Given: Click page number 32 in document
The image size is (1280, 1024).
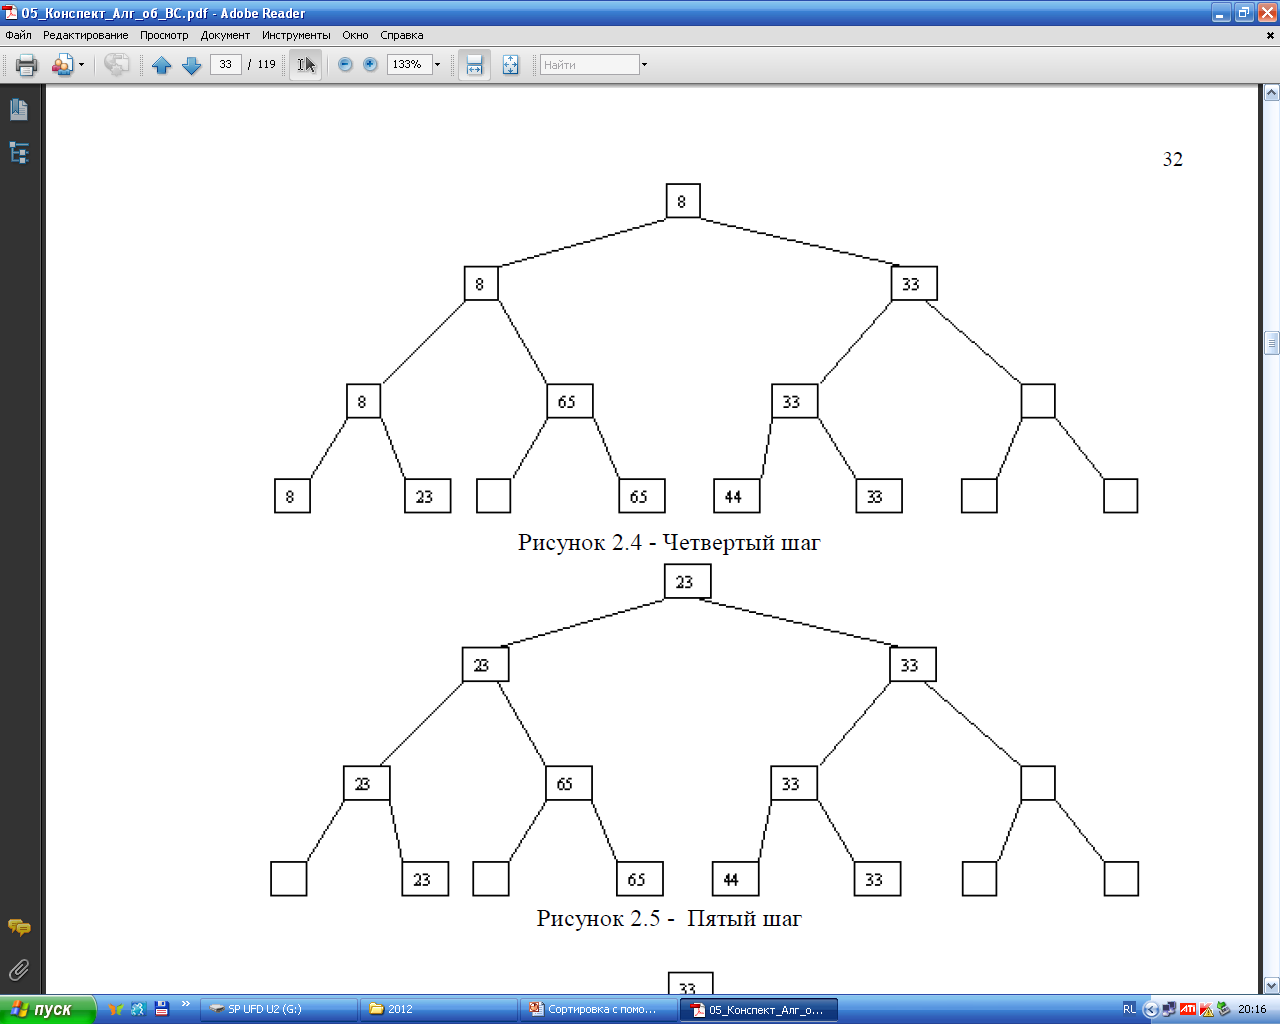Looking at the screenshot, I should point(1173,159).
